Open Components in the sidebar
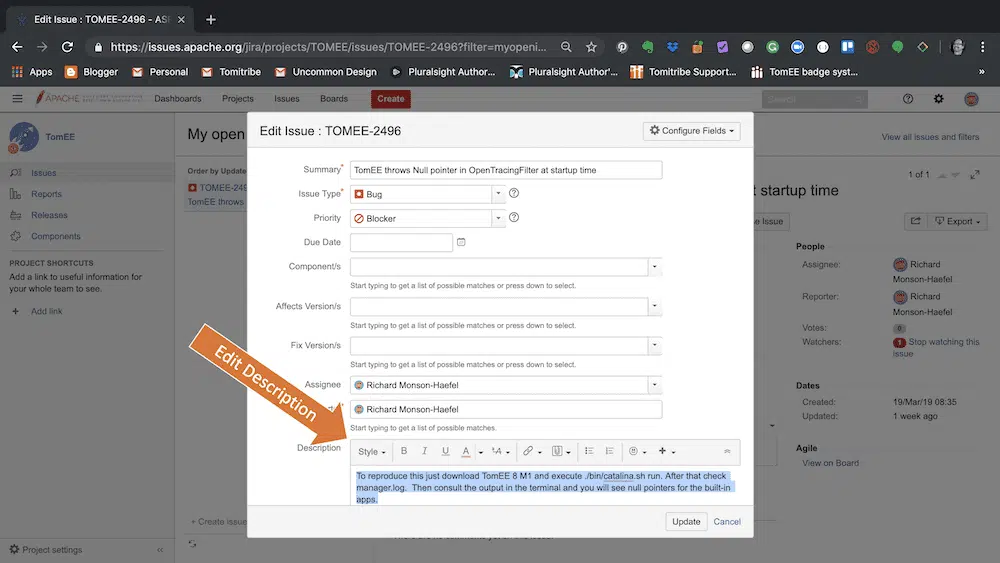This screenshot has height=563, width=1000. pyautogui.click(x=55, y=236)
